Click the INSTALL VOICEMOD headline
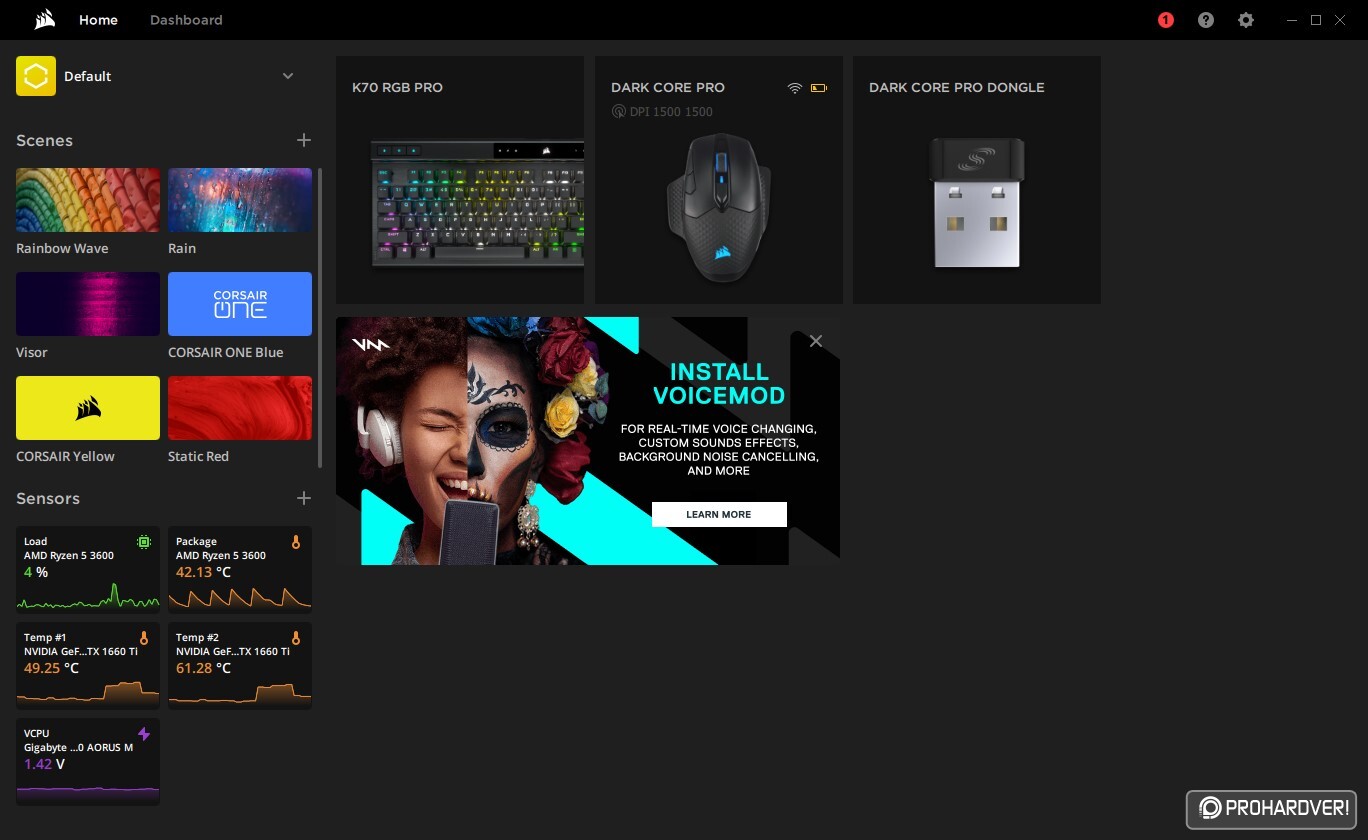 pos(719,384)
